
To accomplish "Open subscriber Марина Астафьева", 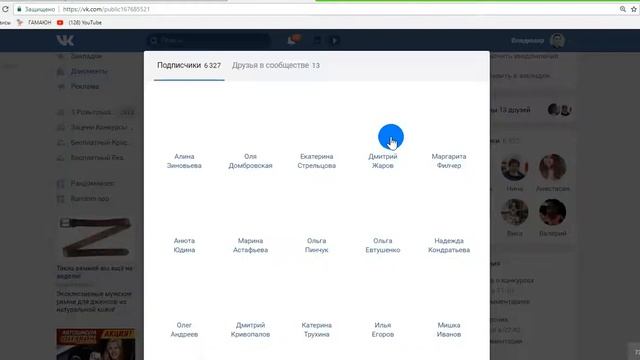I will (250, 245).
